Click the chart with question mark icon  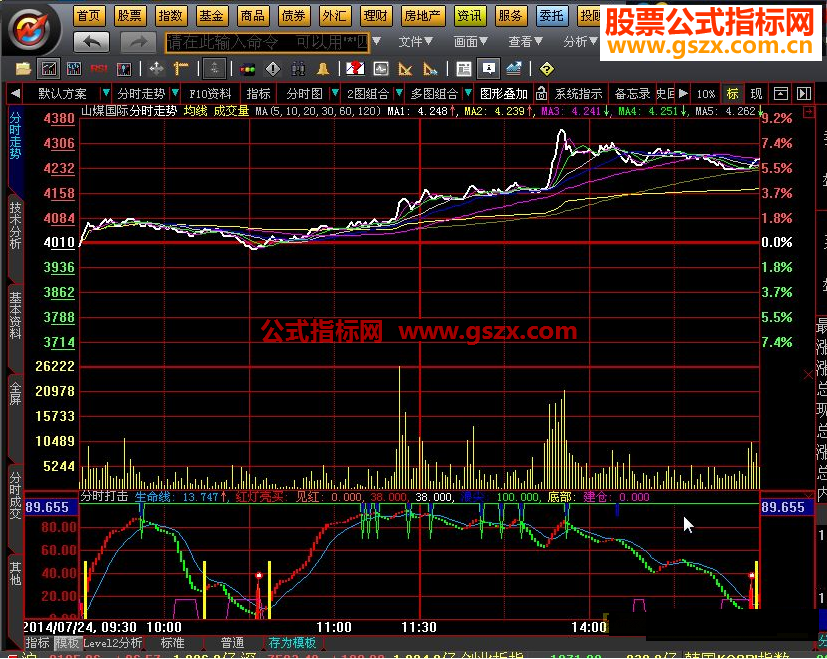point(355,69)
